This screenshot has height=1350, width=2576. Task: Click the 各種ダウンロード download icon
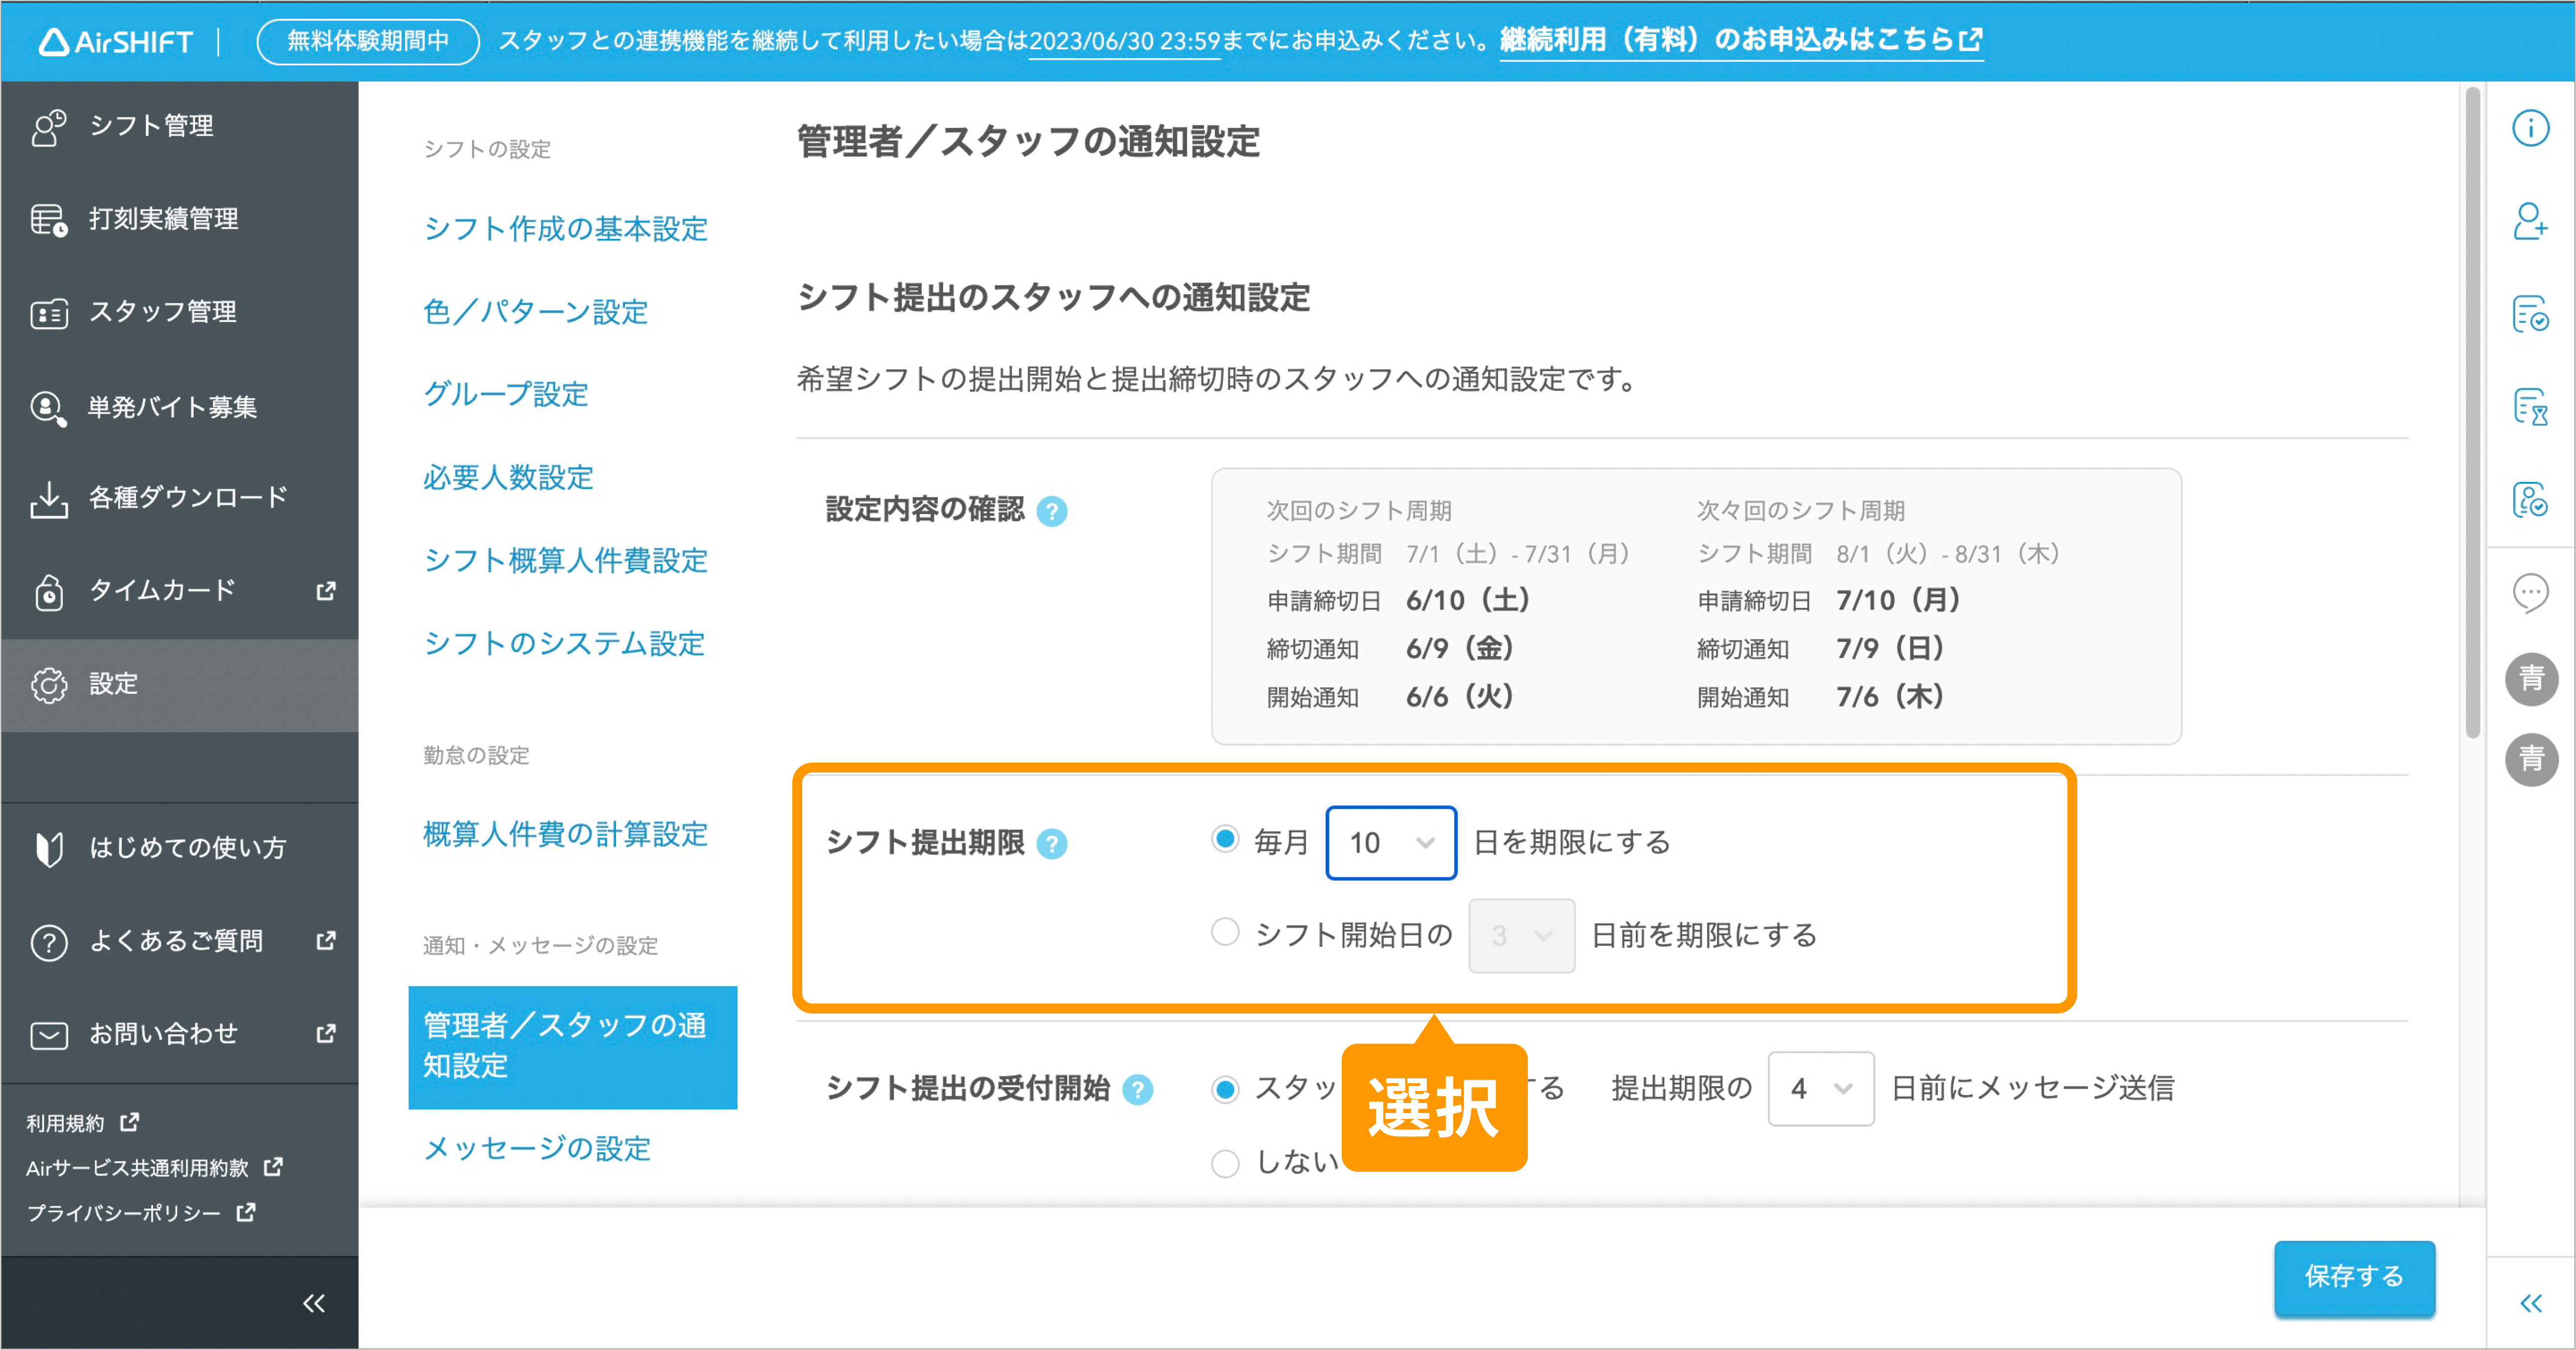[48, 499]
